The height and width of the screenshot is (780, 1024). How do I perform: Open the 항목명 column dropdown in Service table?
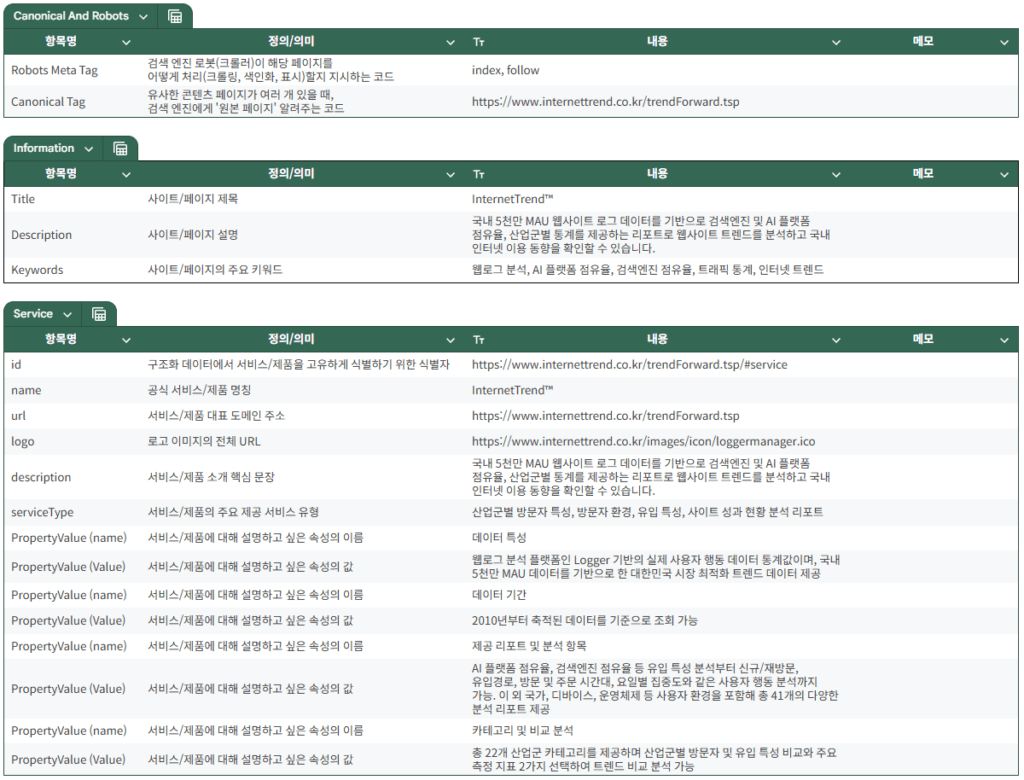[x=126, y=339]
